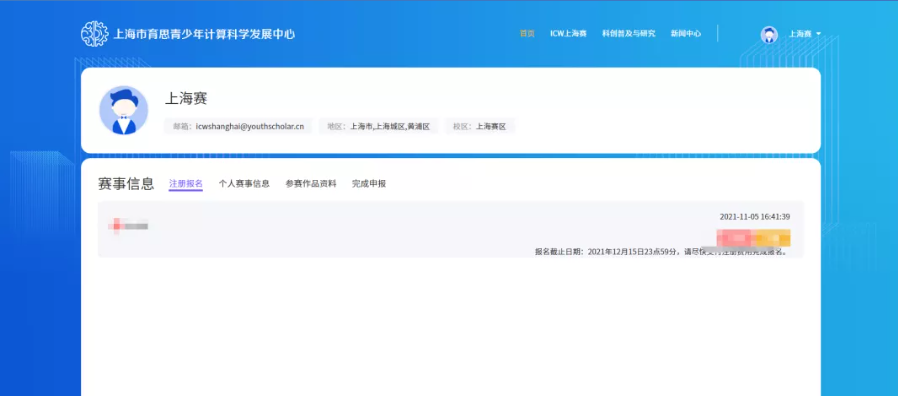Click 上海市育思青少年计算科学发展中心 title
Viewport: 898px width, 396px height.
tap(204, 34)
